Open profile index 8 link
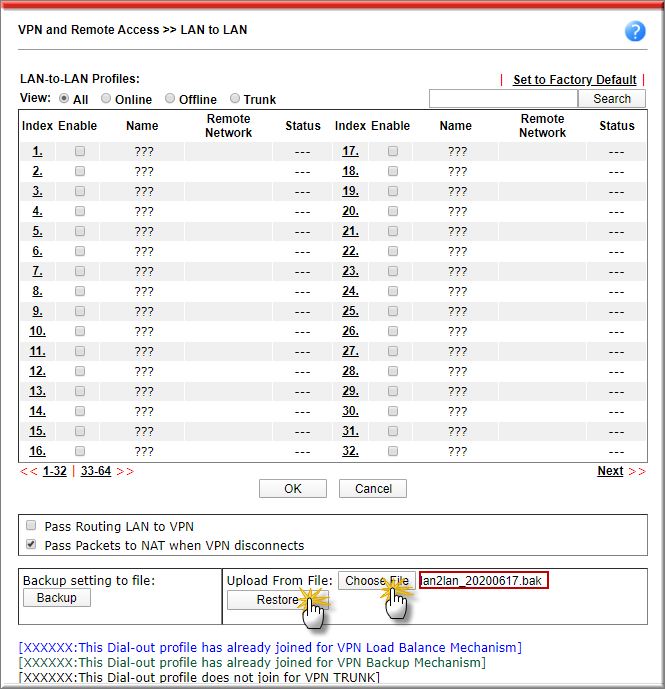Screen dimensions: 665x689 tap(37, 291)
